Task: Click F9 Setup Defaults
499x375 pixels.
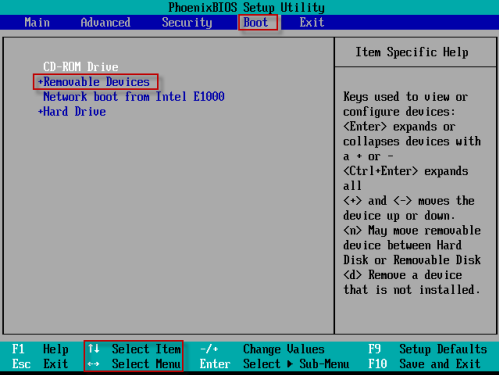Action: coord(428,349)
